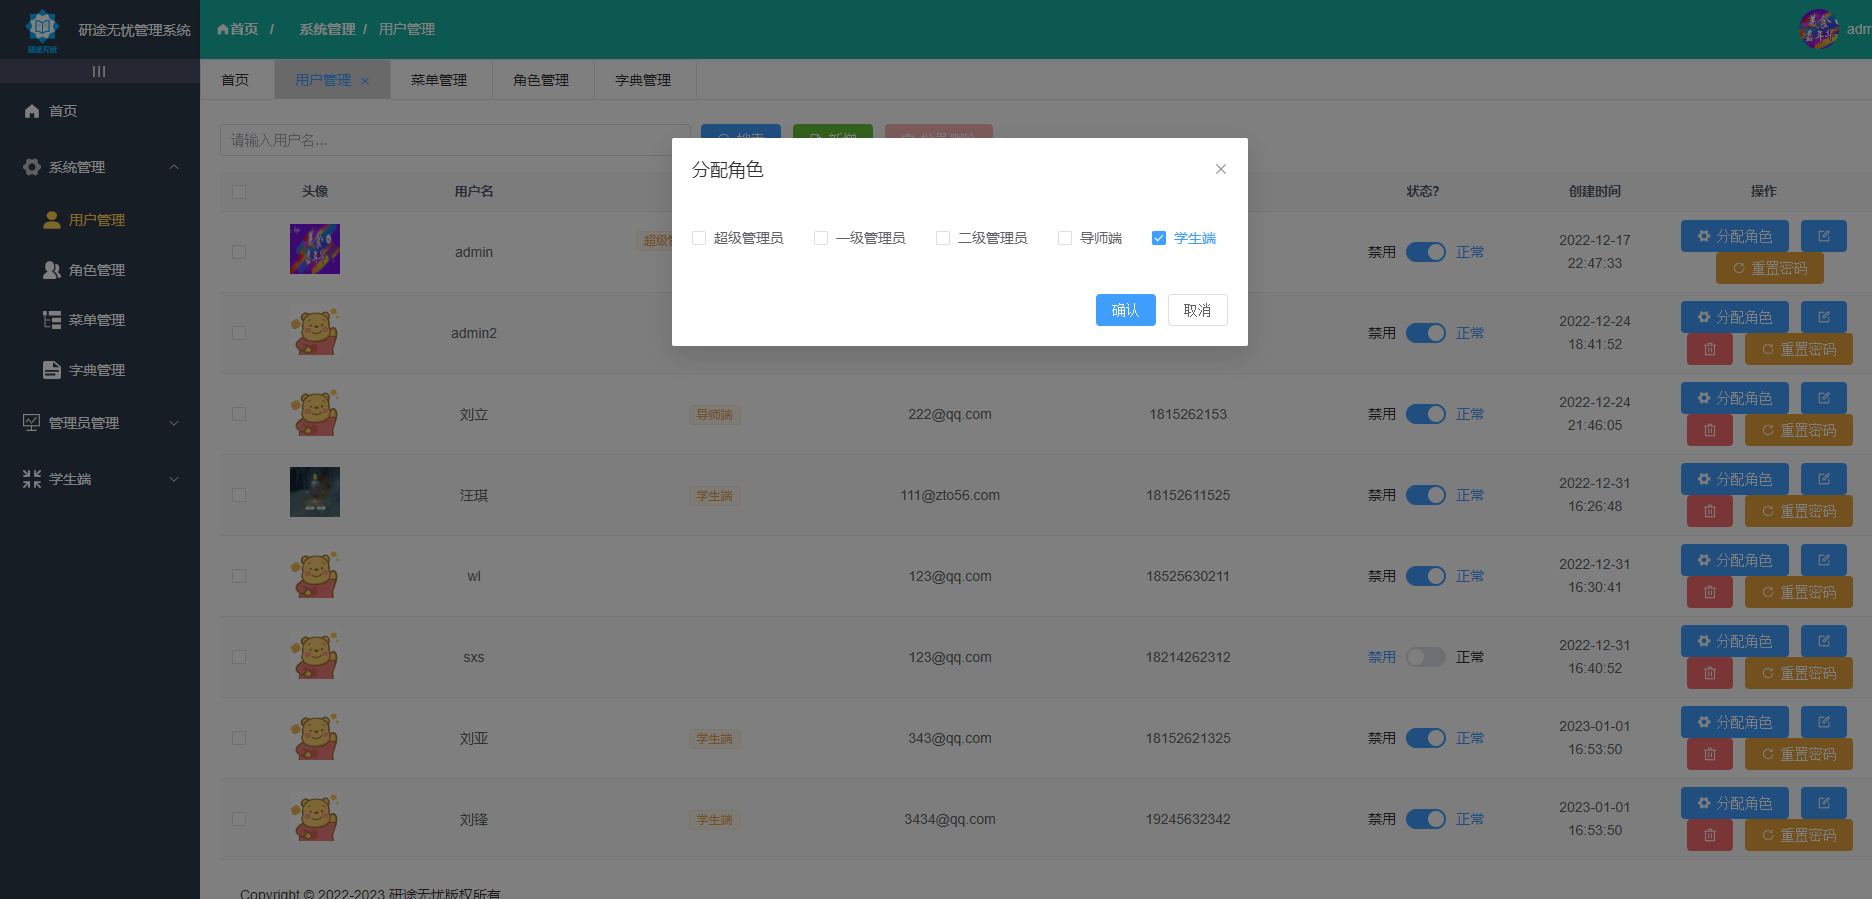
Task: Click the avatar thumbnail of admin
Action: click(315, 249)
